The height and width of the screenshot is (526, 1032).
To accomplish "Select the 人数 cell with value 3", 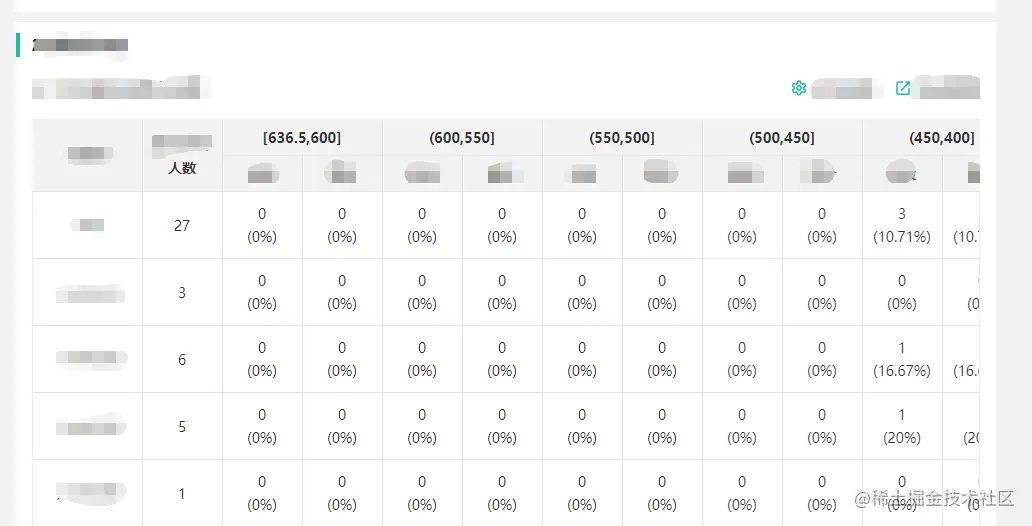I will (182, 292).
